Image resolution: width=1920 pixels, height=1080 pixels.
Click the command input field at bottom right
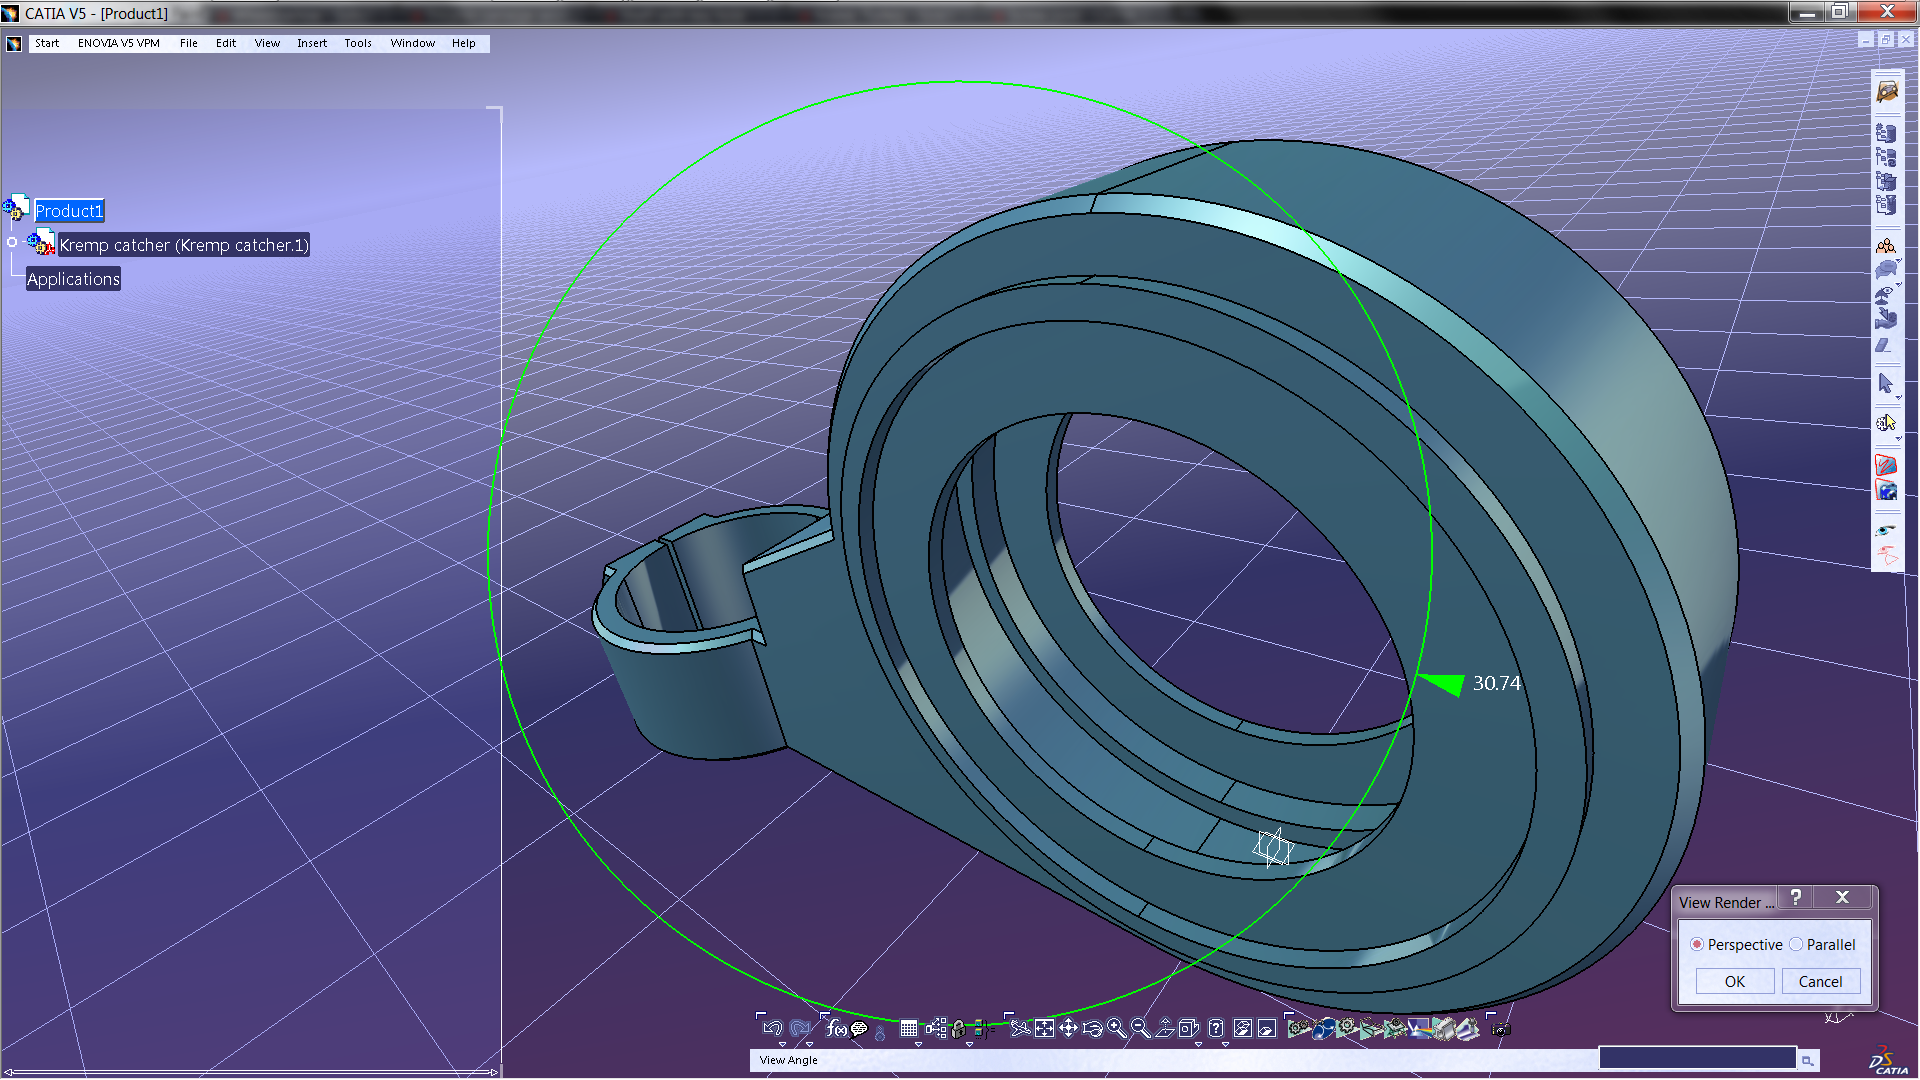[x=1697, y=1058]
